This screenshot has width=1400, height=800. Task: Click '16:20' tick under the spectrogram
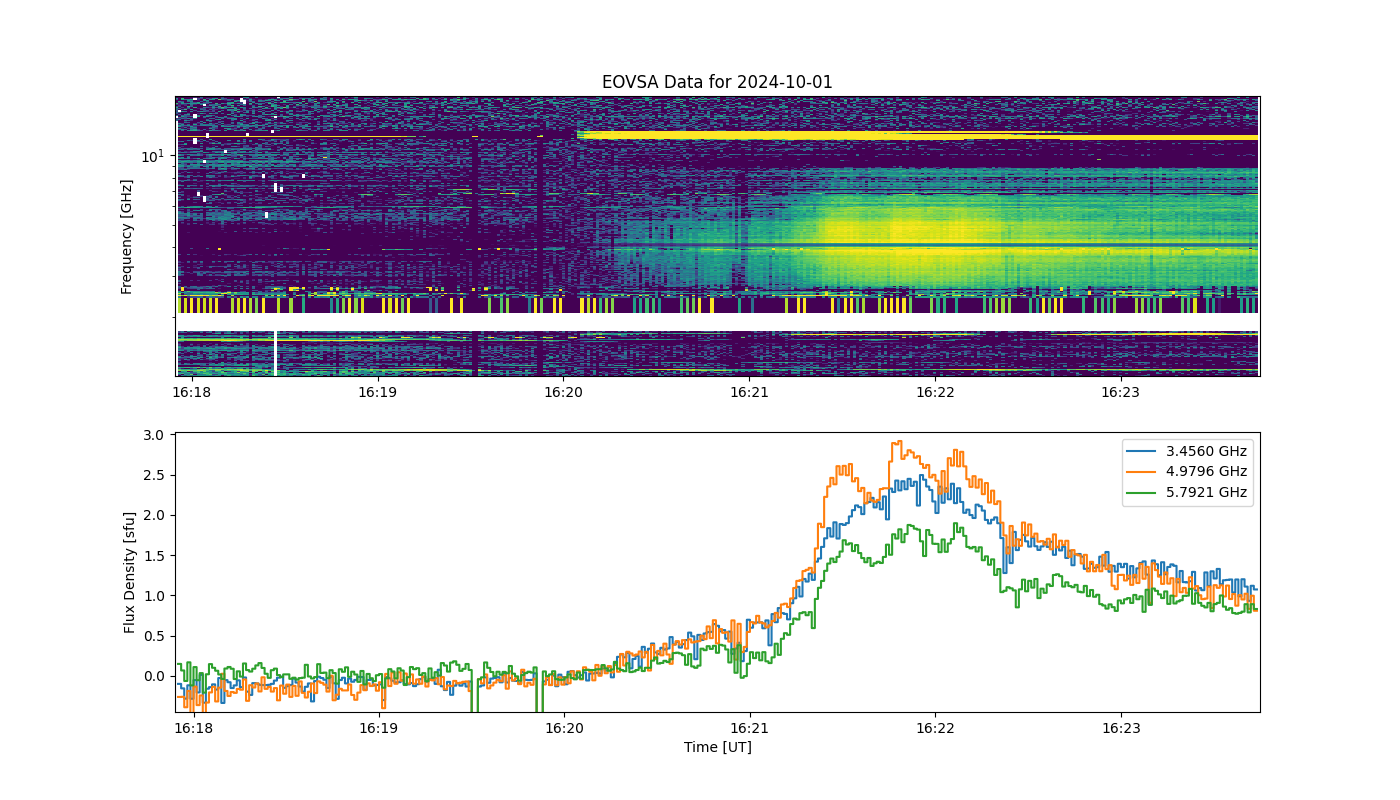[x=563, y=393]
